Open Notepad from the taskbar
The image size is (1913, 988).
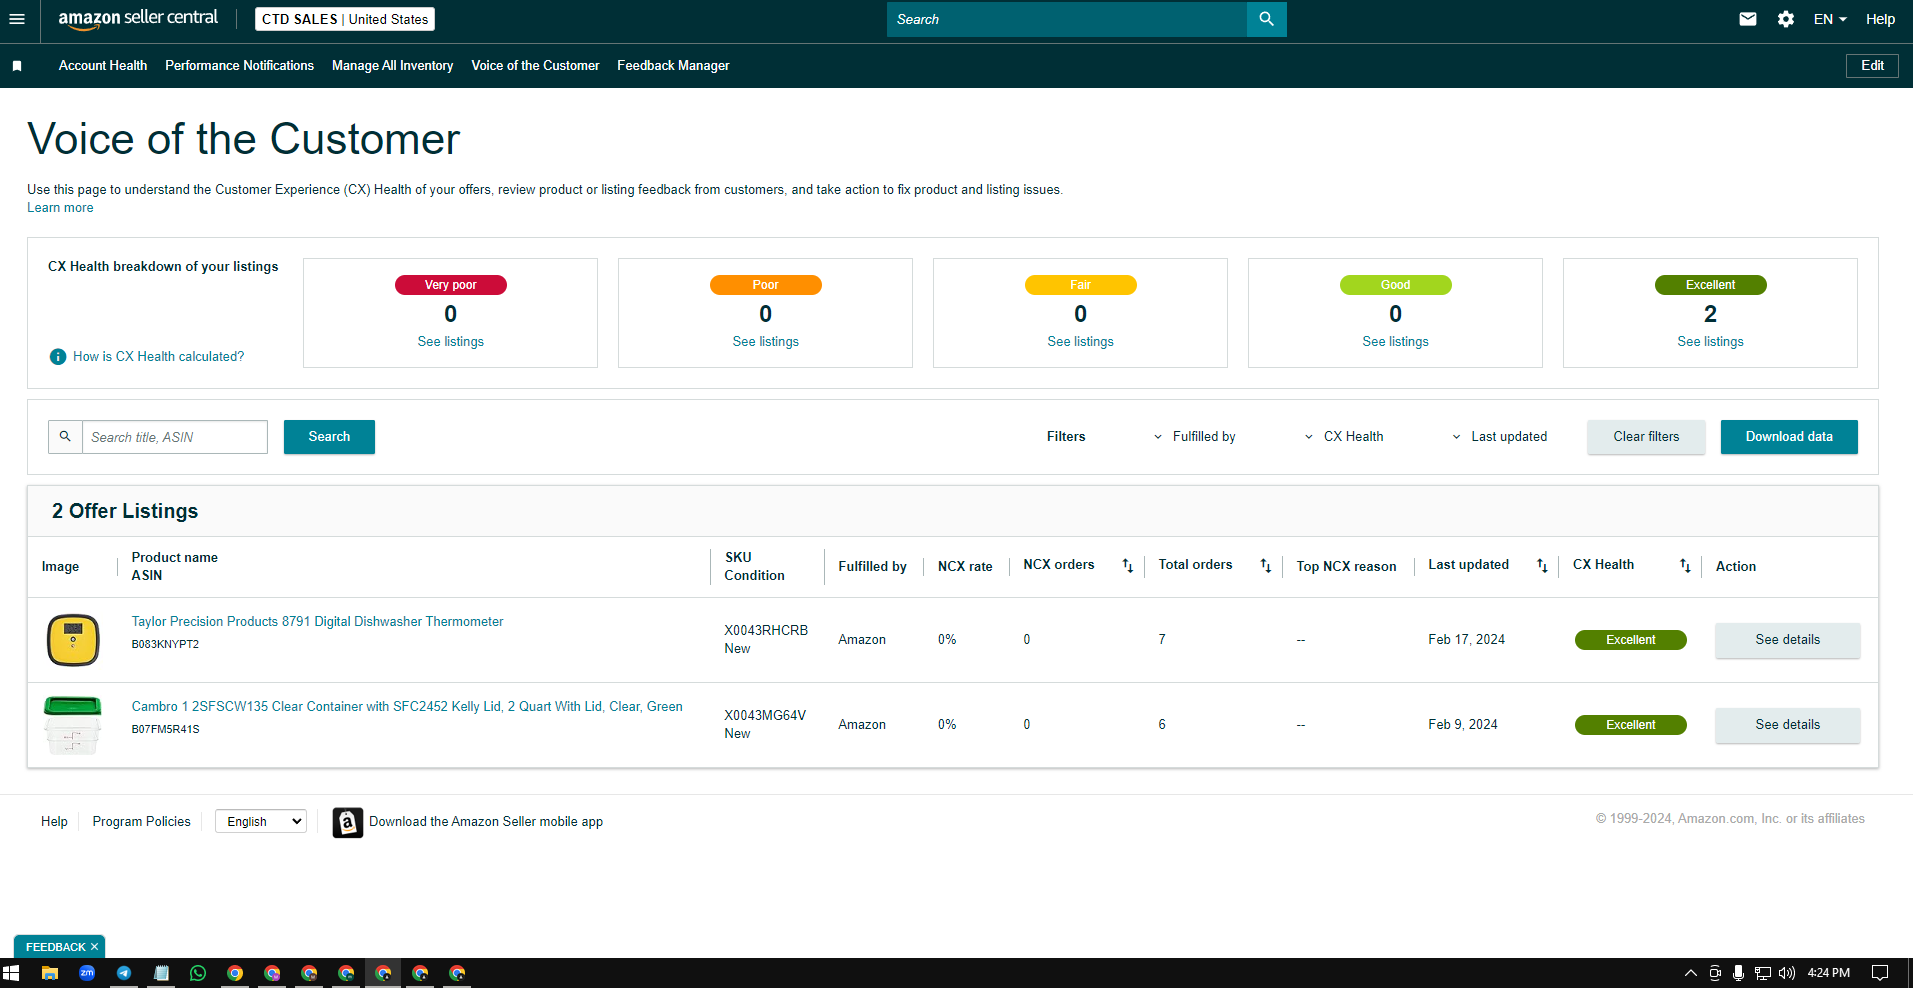(161, 973)
